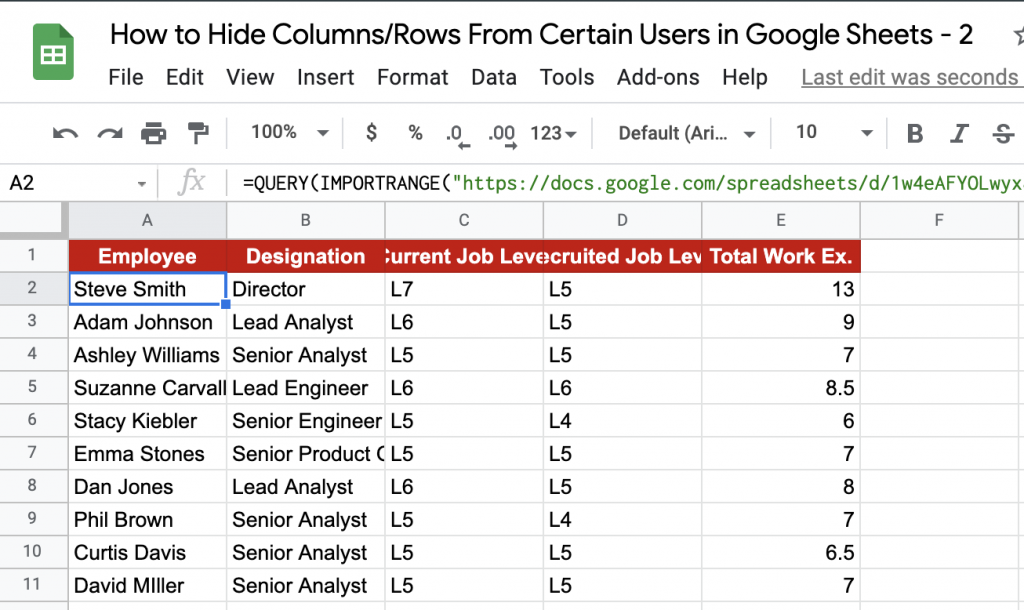Click the 'Last edit was seconds' link
The image size is (1024, 610).
point(909,77)
